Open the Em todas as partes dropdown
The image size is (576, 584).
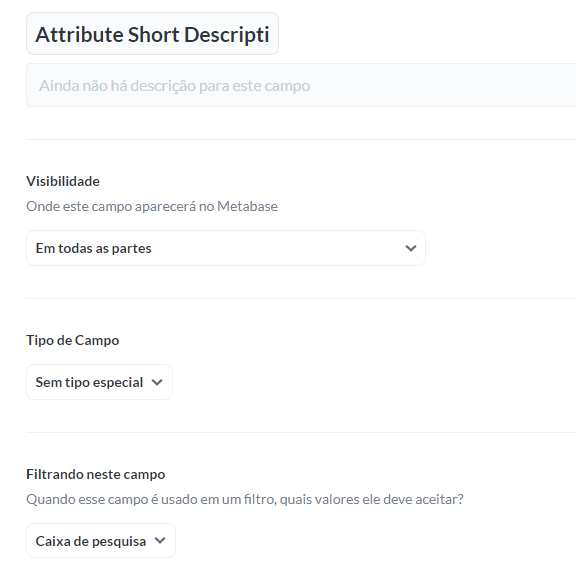(226, 248)
